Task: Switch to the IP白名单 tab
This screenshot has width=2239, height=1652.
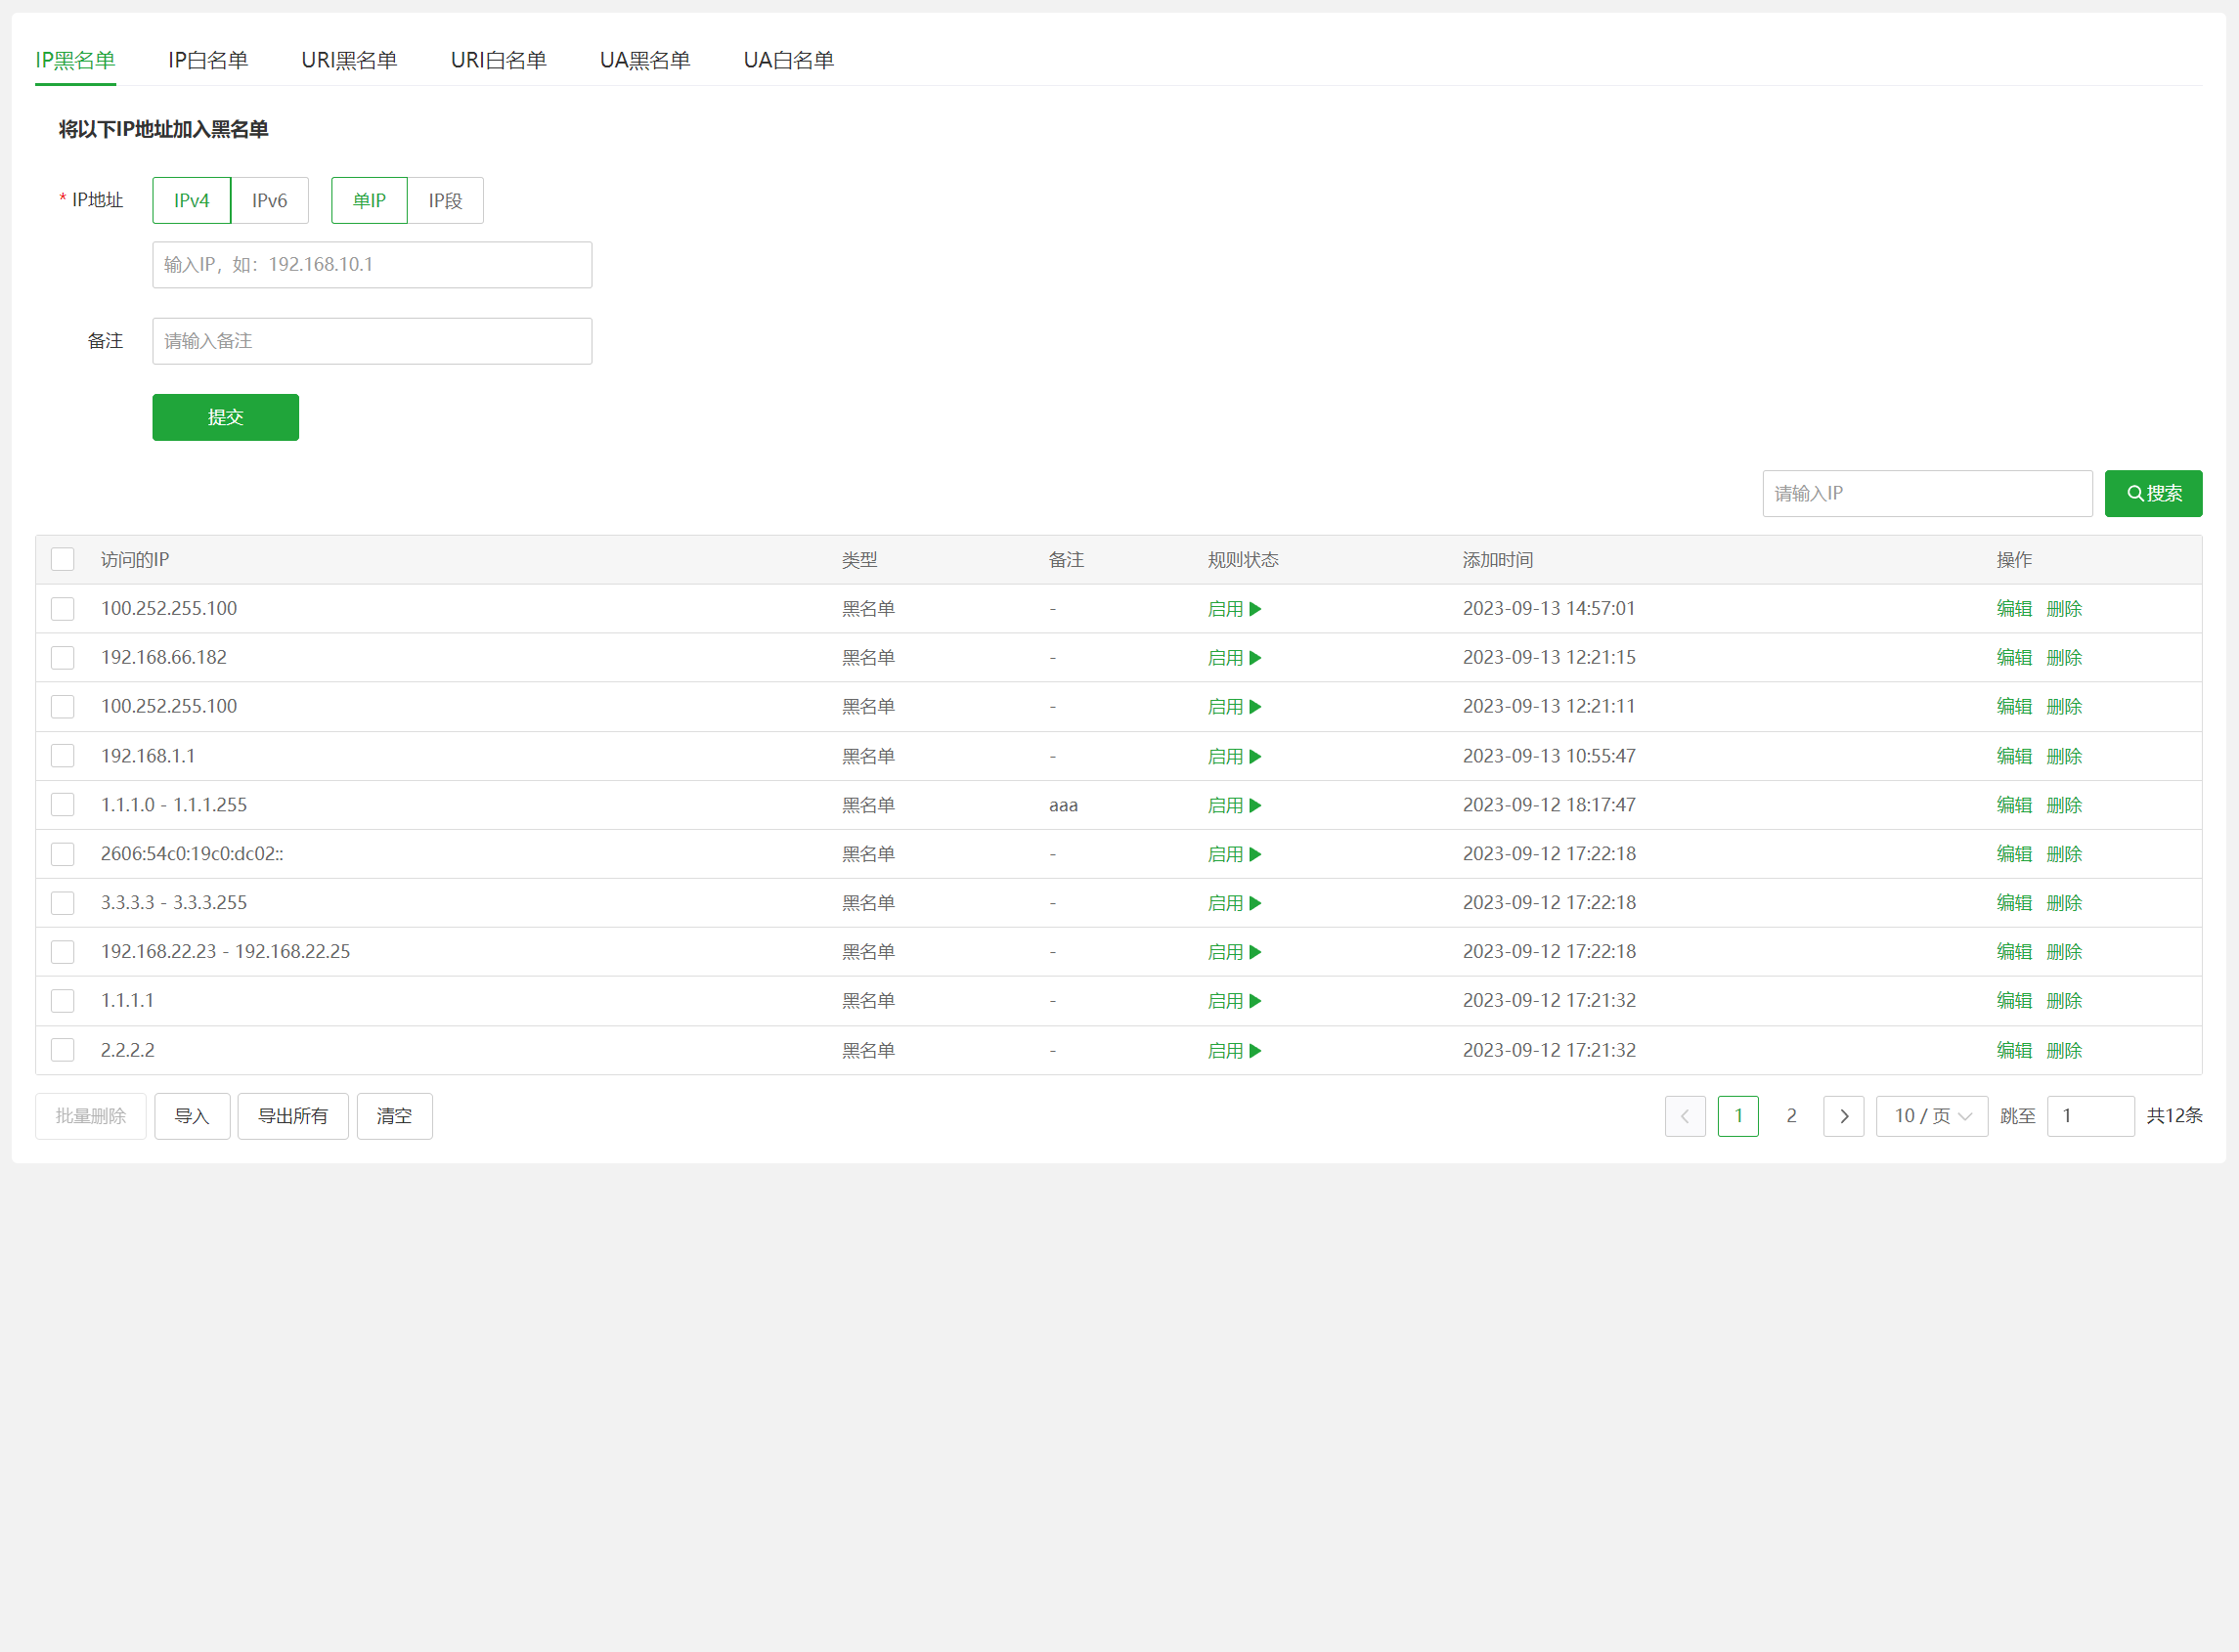Action: click(x=208, y=60)
